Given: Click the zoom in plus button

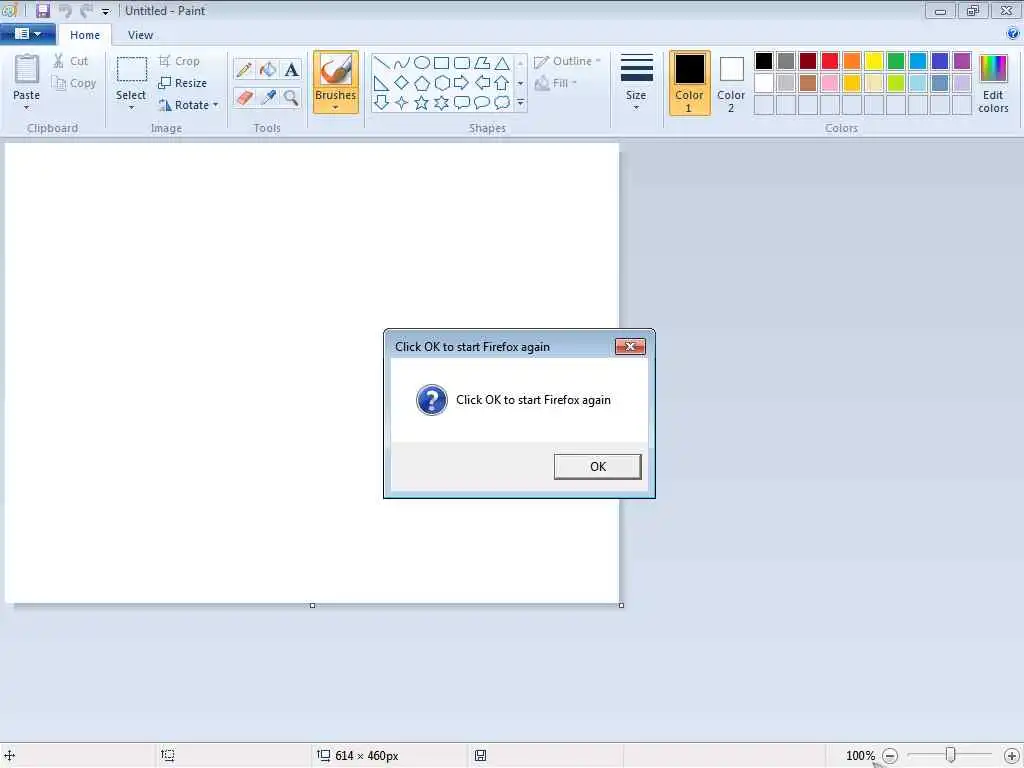Looking at the screenshot, I should [x=1011, y=756].
